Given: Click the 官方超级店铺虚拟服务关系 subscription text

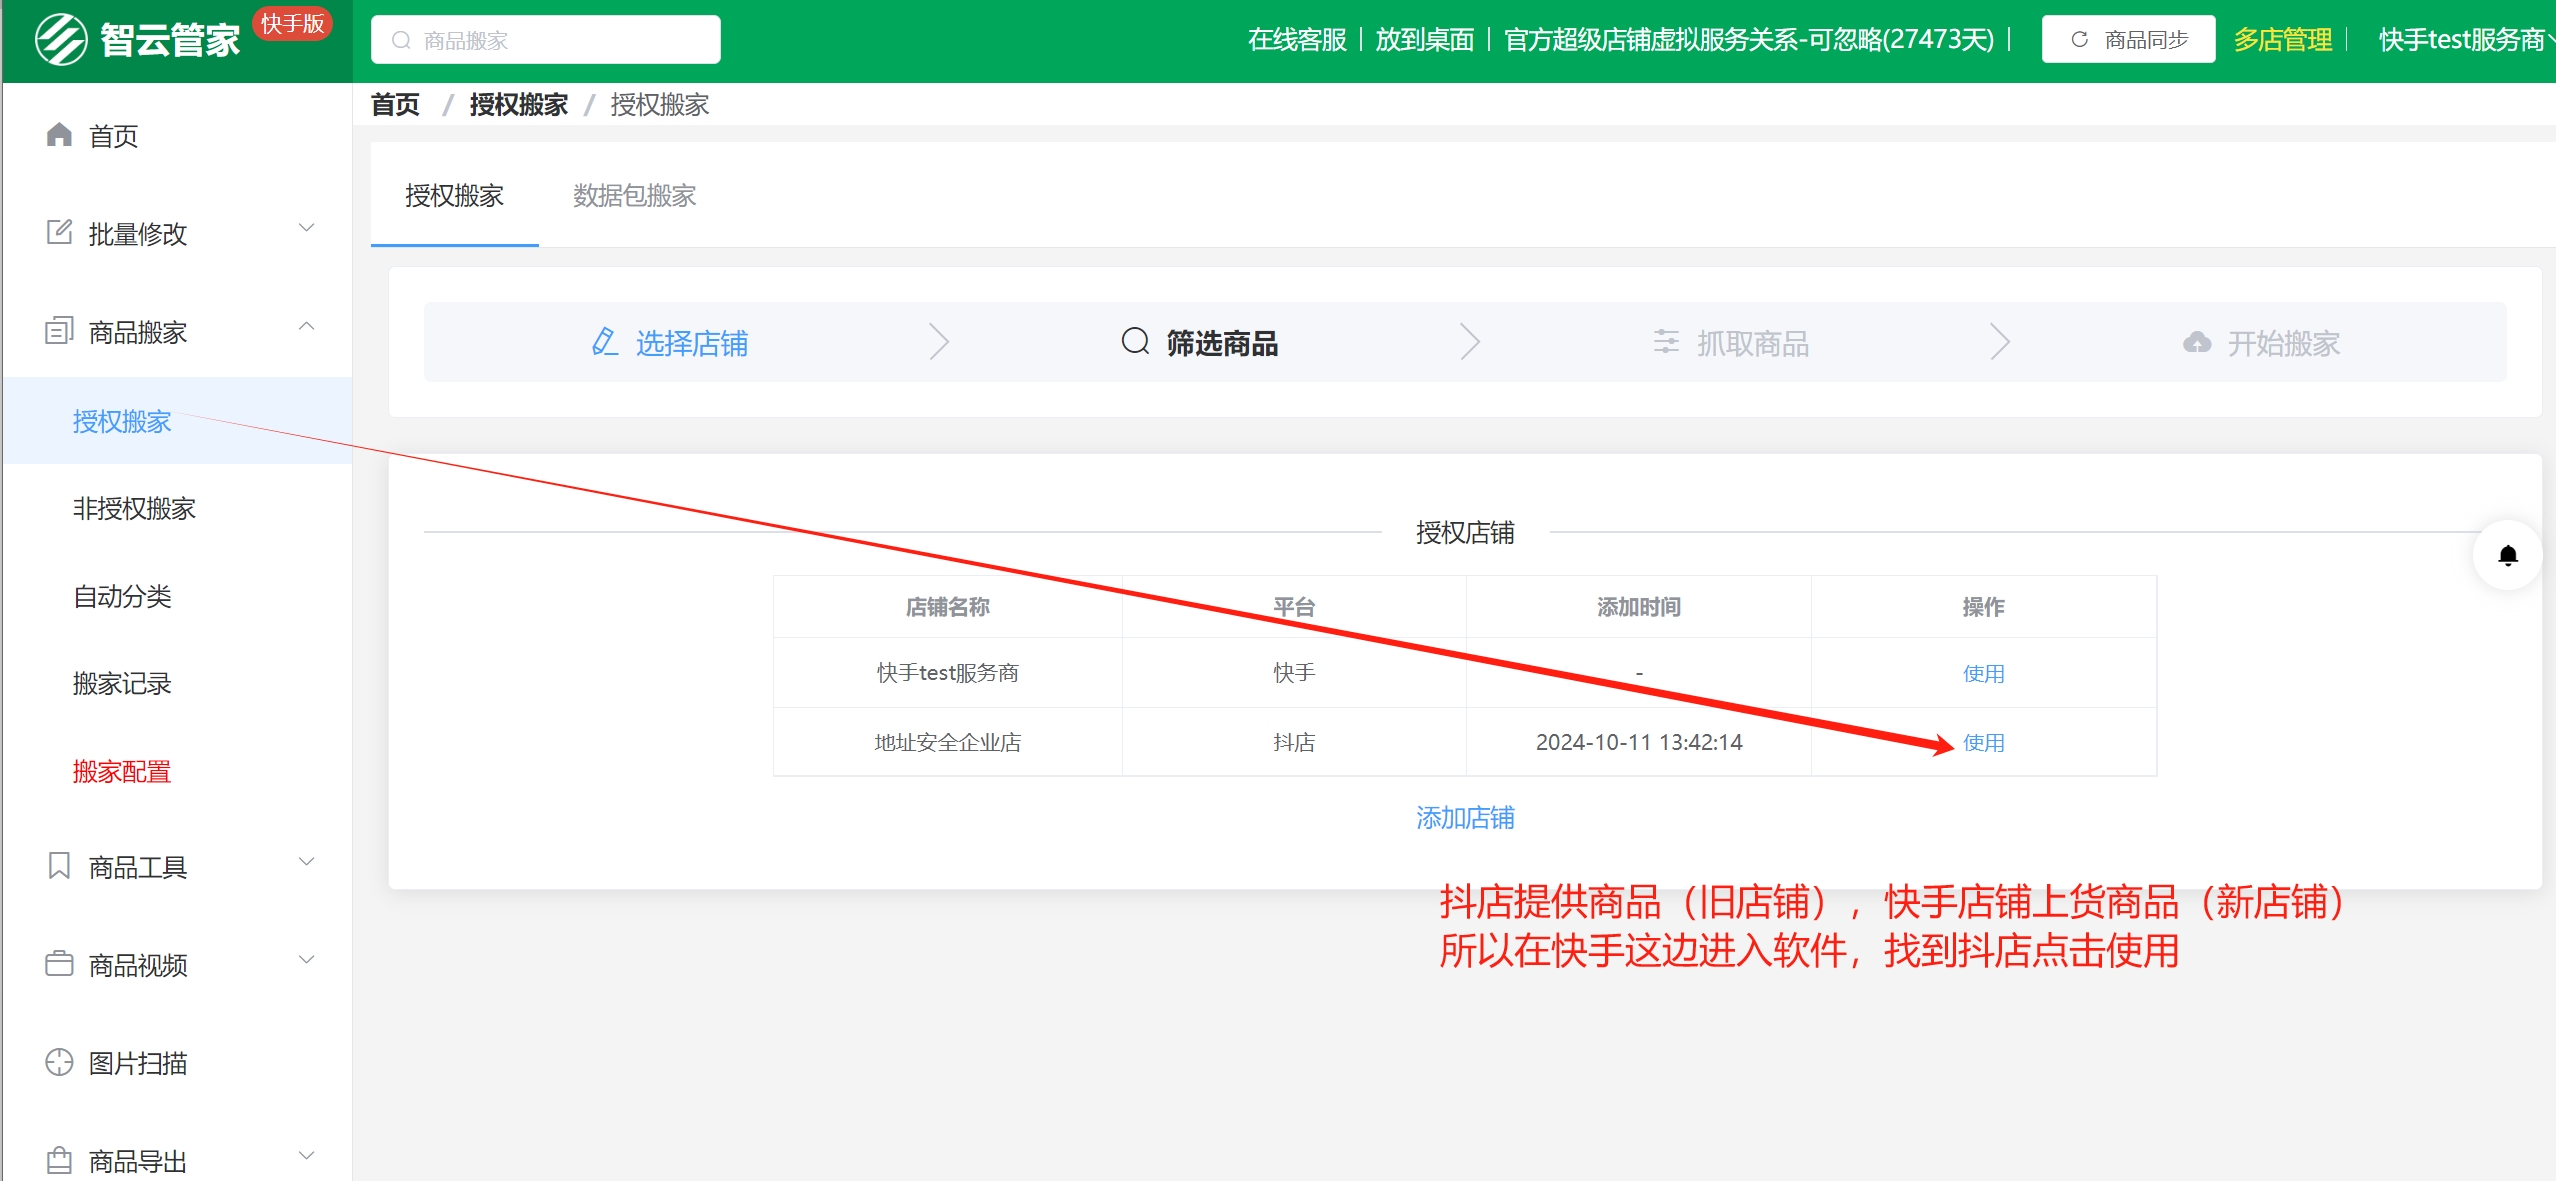Looking at the screenshot, I should 1749,40.
